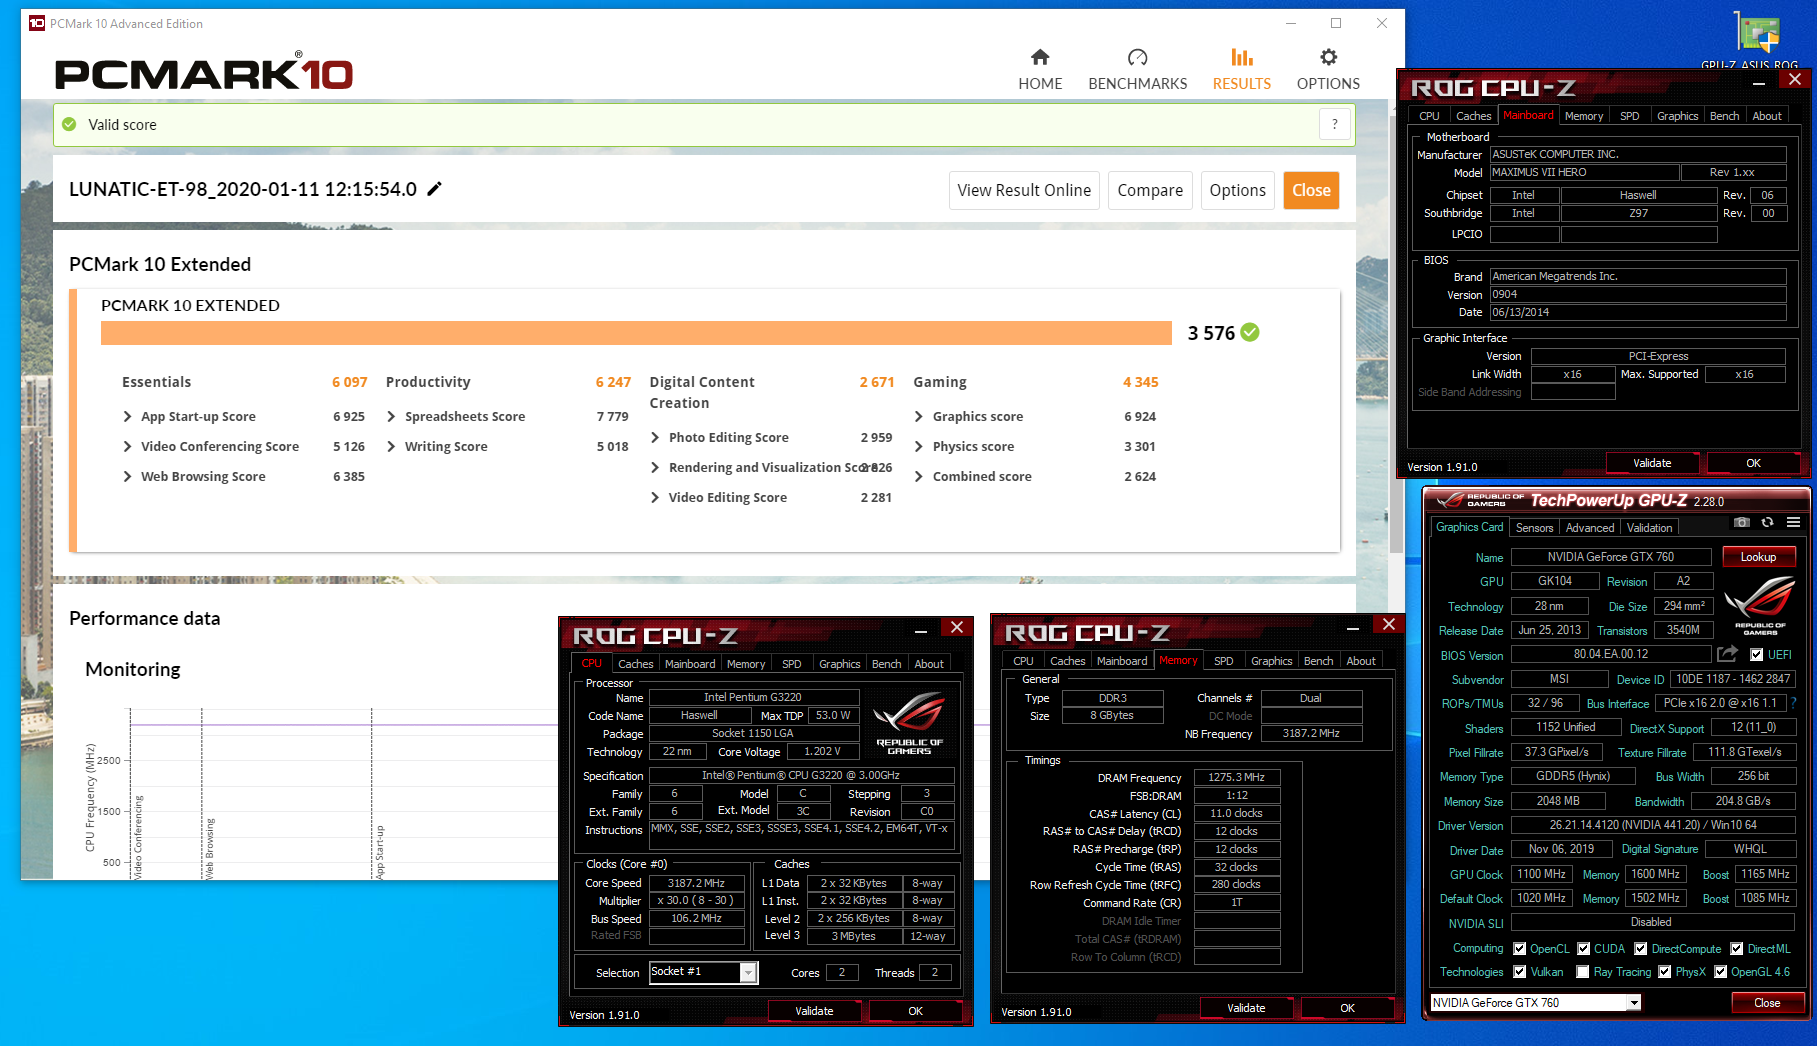The height and width of the screenshot is (1046, 1817).
Task: Toggle the OpenGL 4.6 checkbox
Action: coord(1721,972)
